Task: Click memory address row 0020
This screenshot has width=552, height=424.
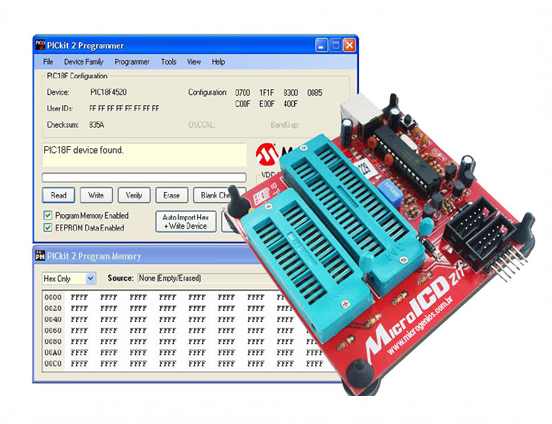Action: point(53,308)
